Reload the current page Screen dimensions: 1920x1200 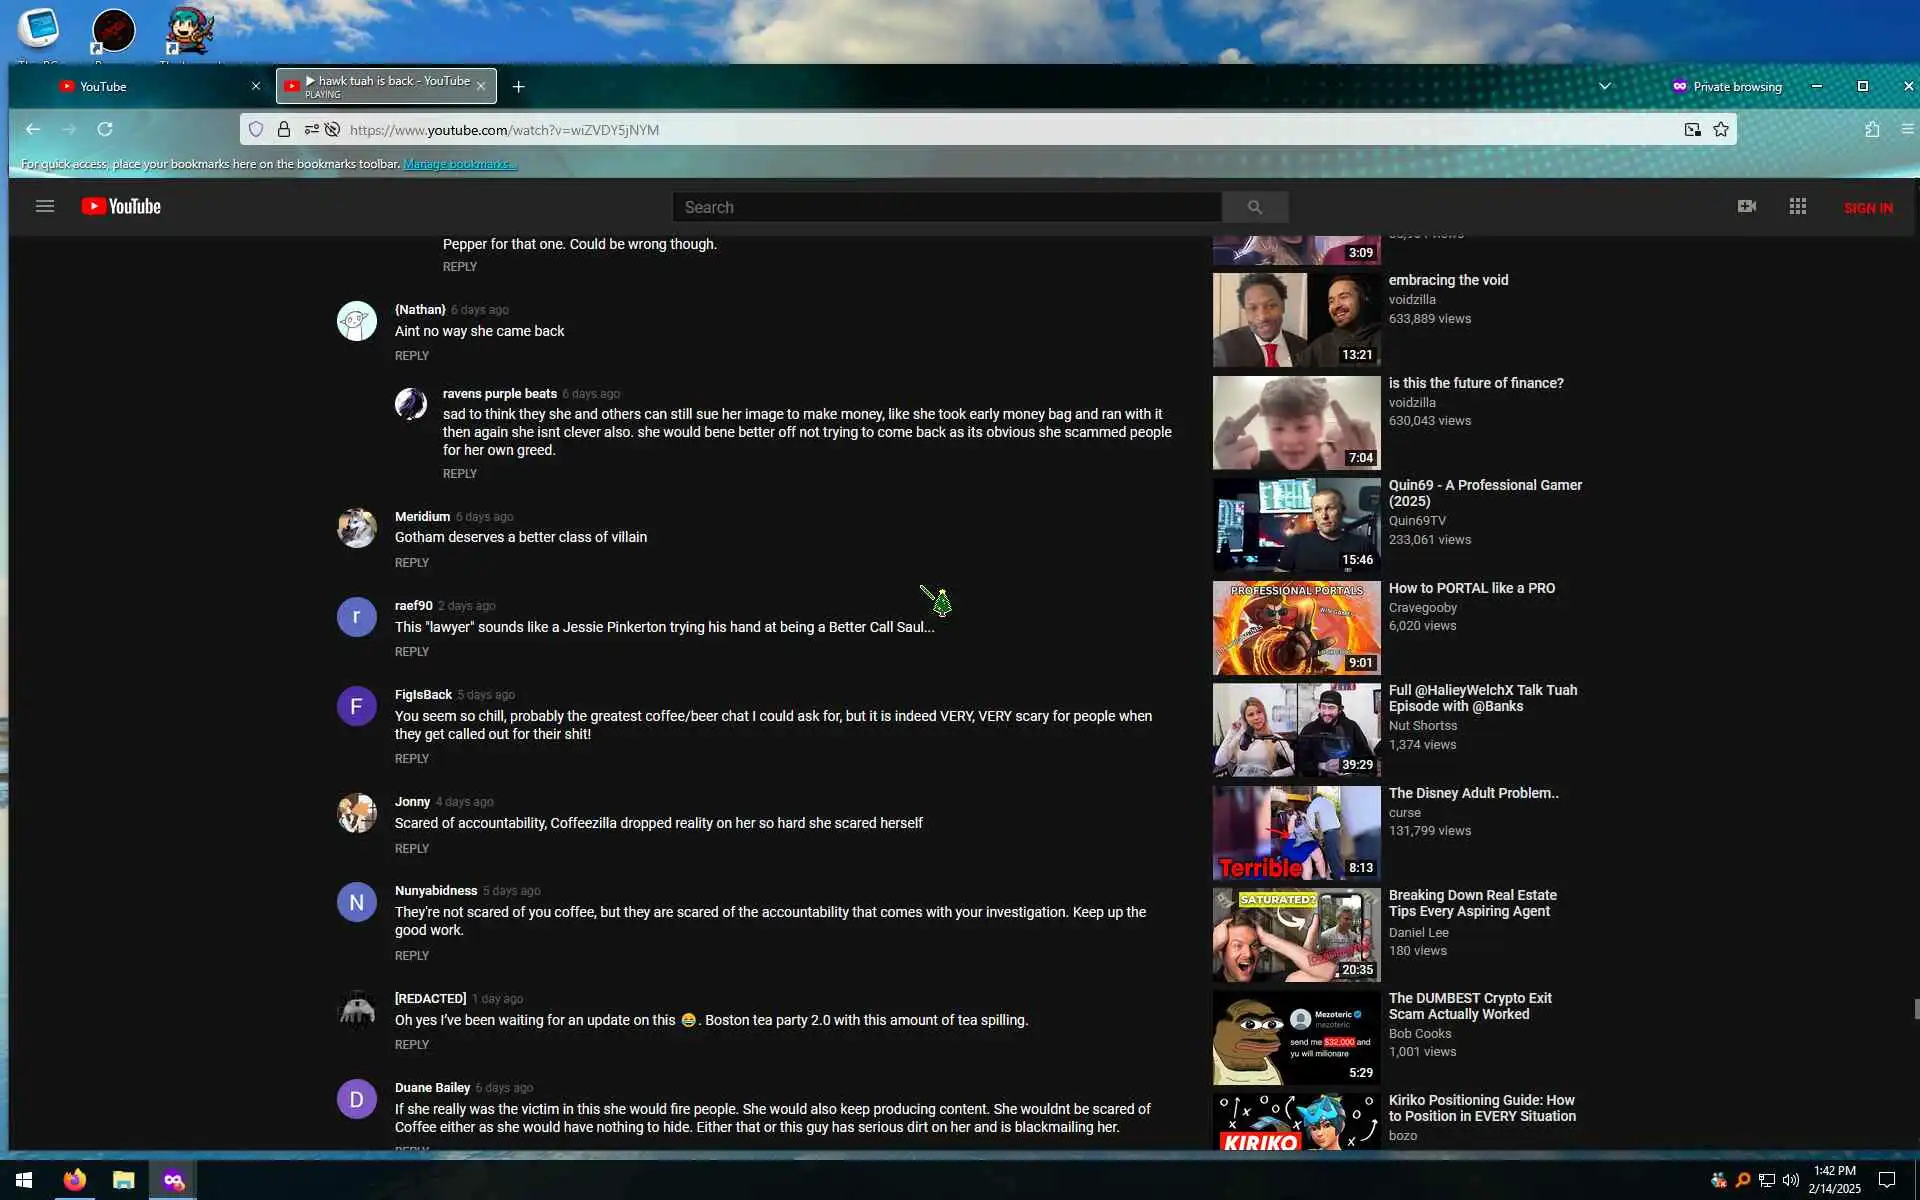pyautogui.click(x=105, y=130)
